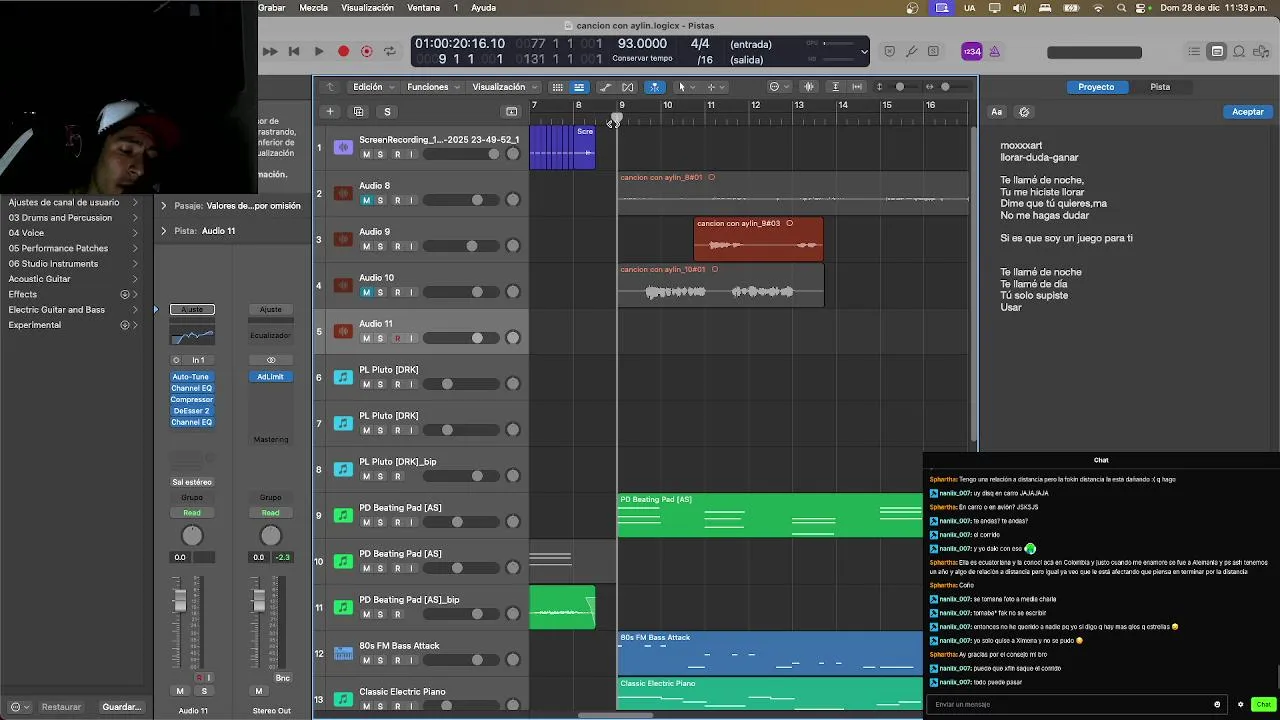Screen dimensions: 1280x720
Task: Toggle the Catch Playhead button
Action: tap(654, 87)
